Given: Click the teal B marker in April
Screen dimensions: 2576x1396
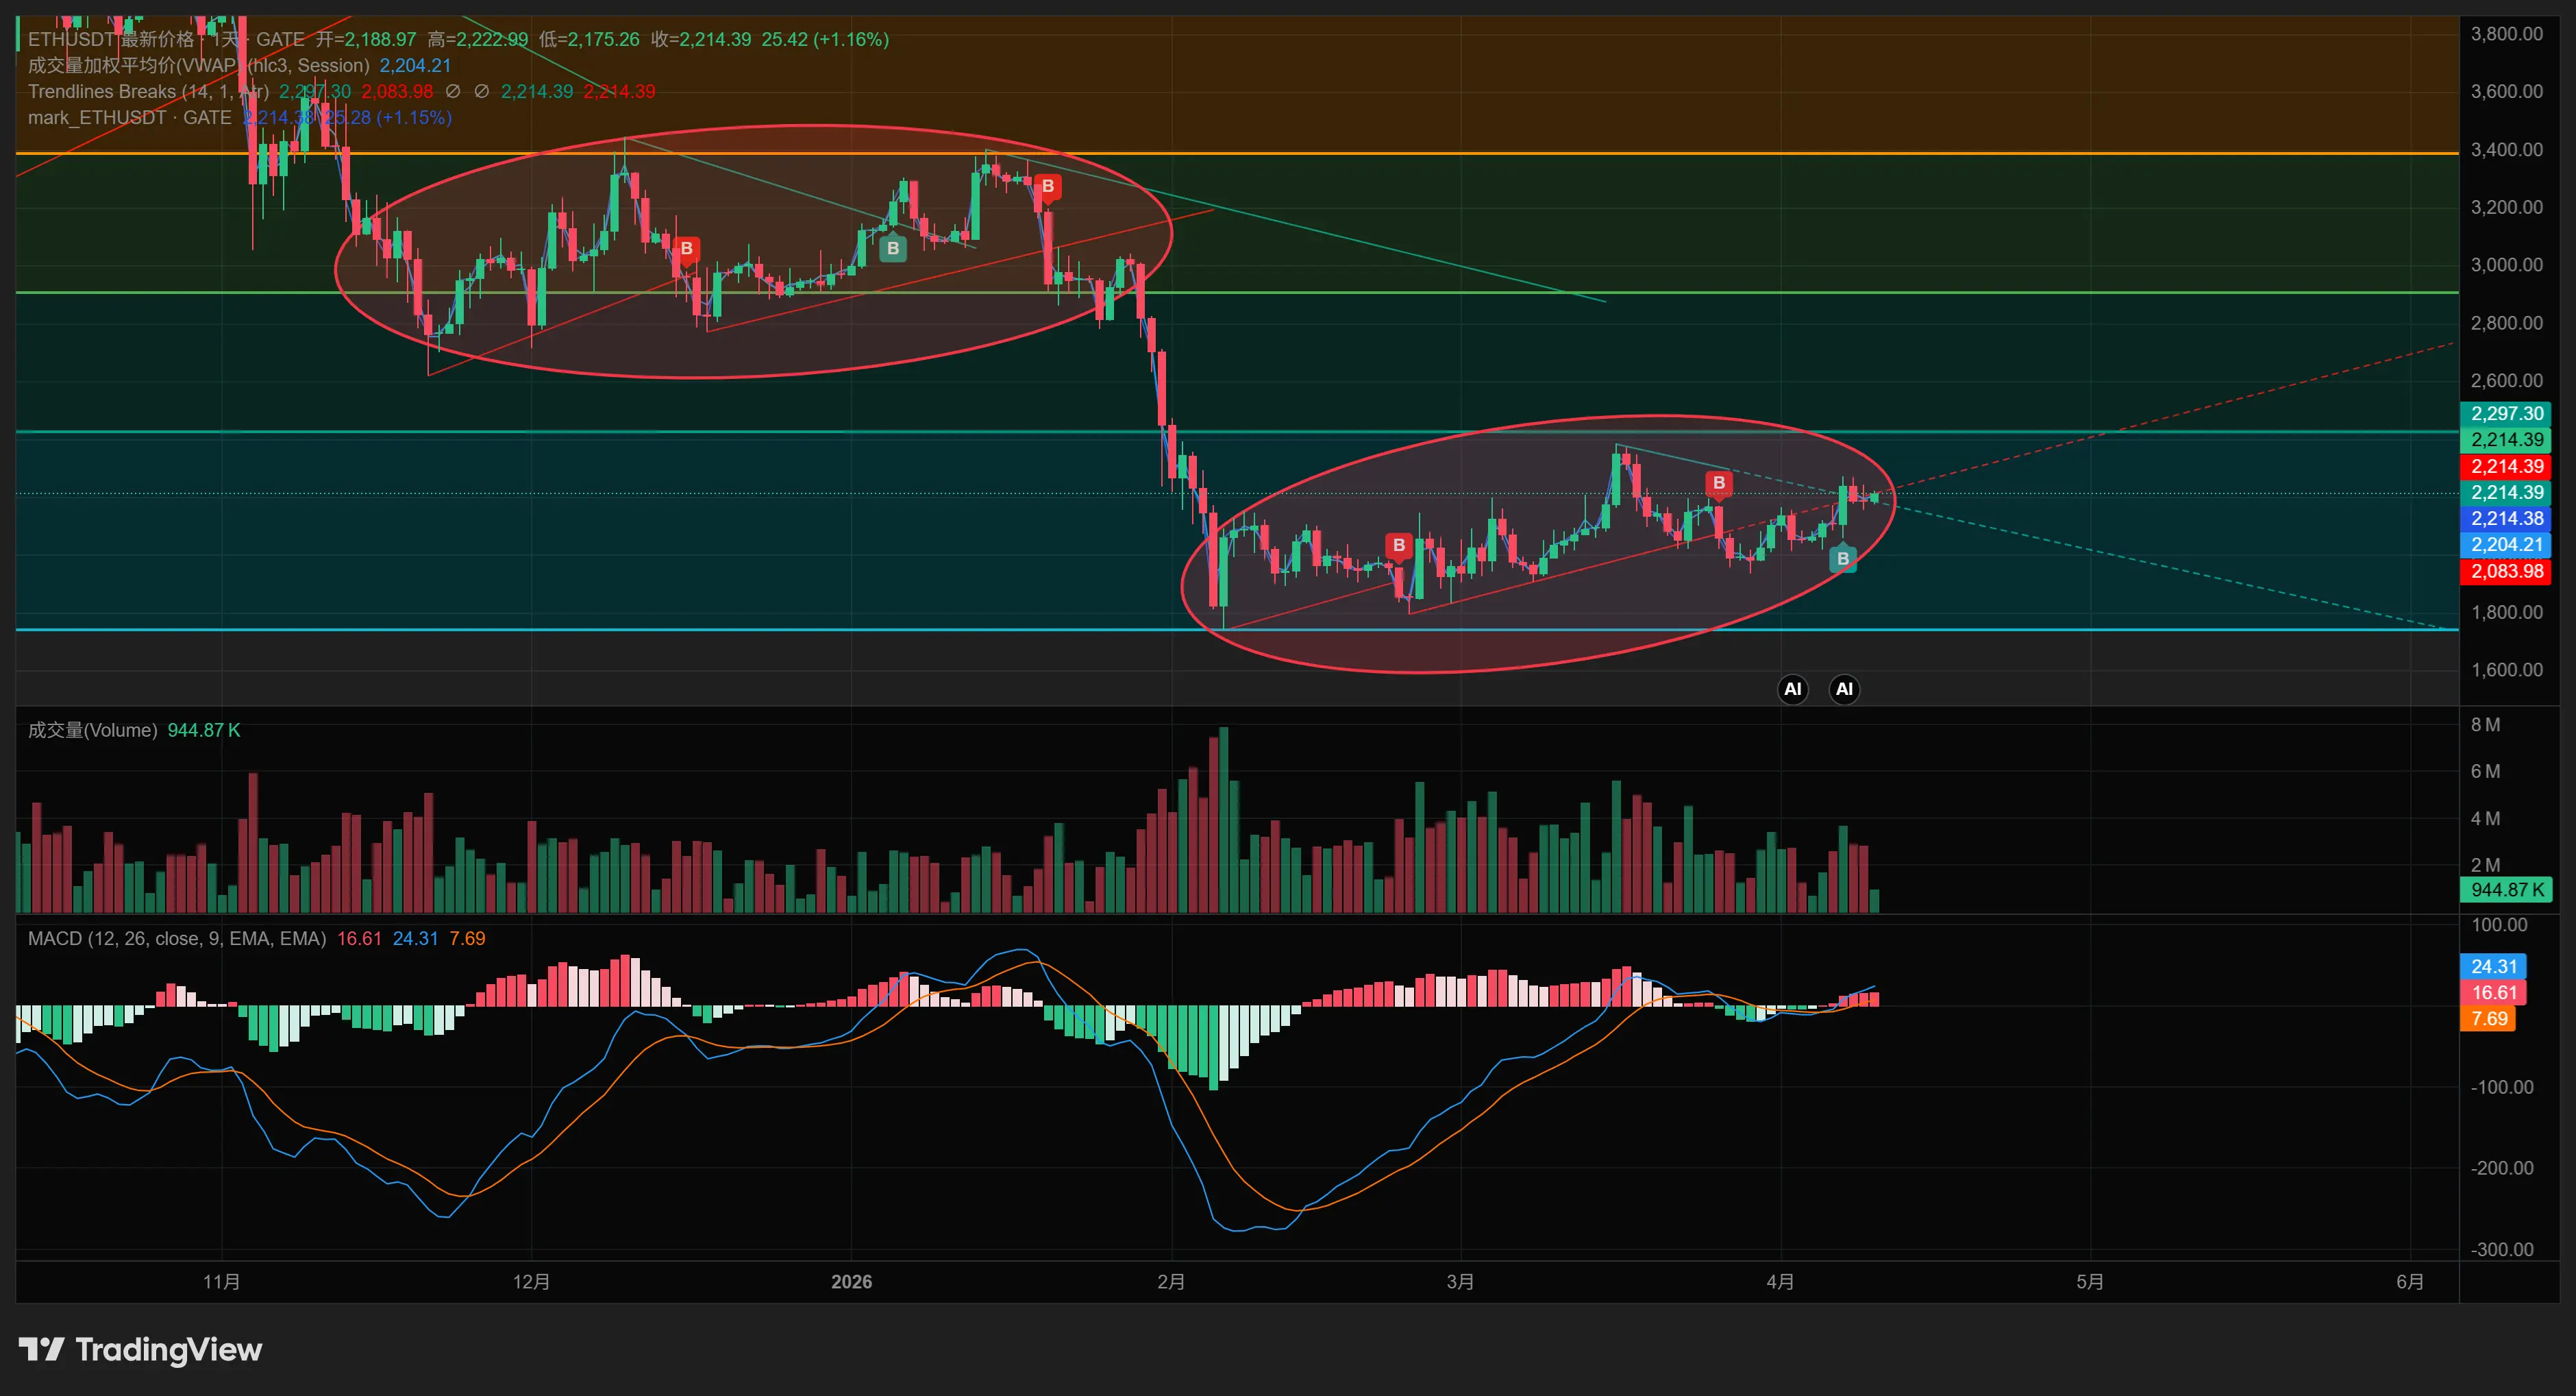Looking at the screenshot, I should [x=1842, y=559].
